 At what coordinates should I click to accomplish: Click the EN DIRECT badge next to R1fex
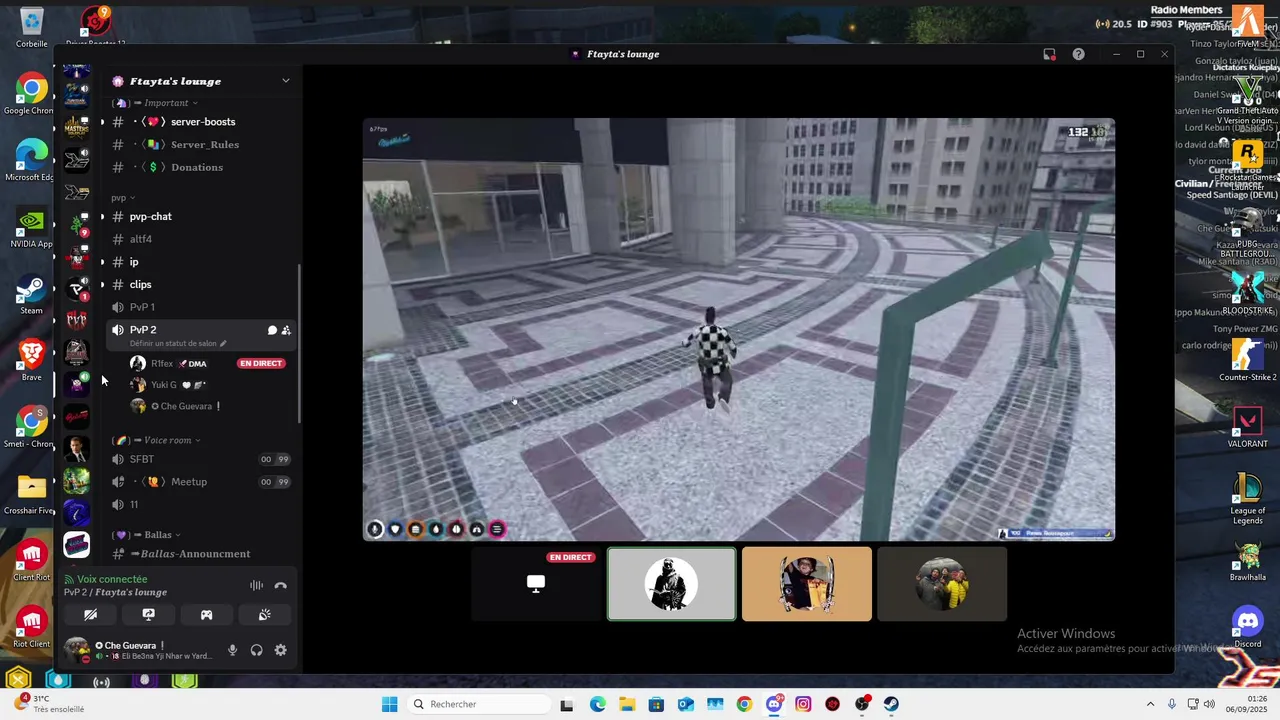[x=261, y=363]
